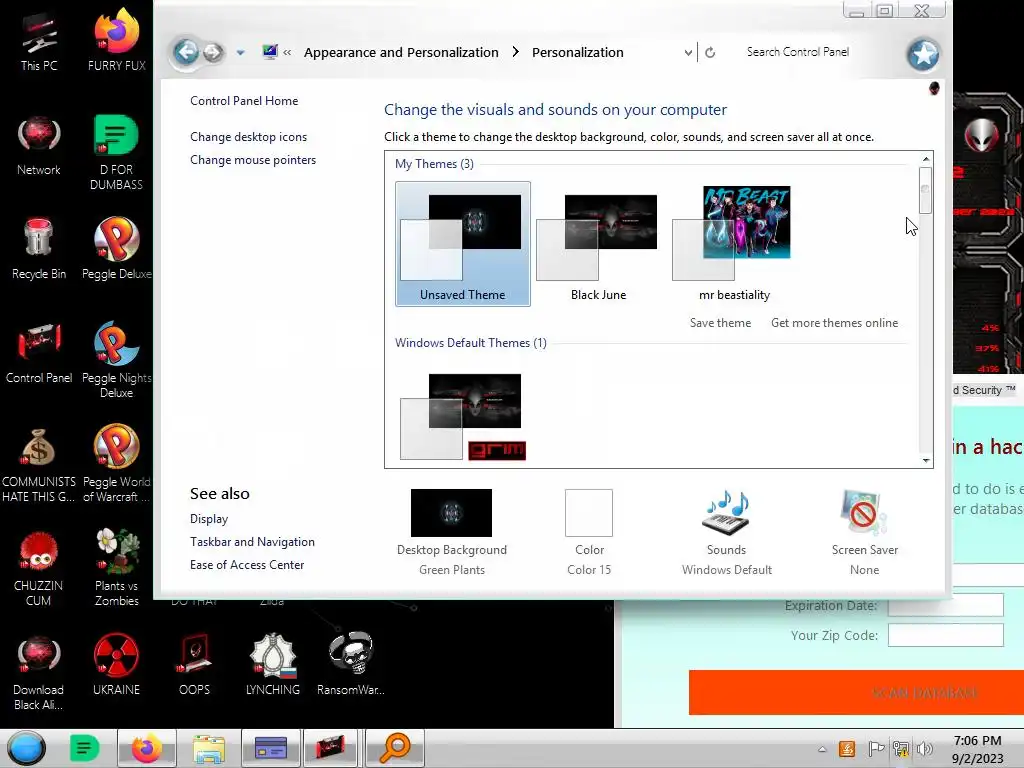Click Save theme link
The height and width of the screenshot is (768, 1024).
720,323
